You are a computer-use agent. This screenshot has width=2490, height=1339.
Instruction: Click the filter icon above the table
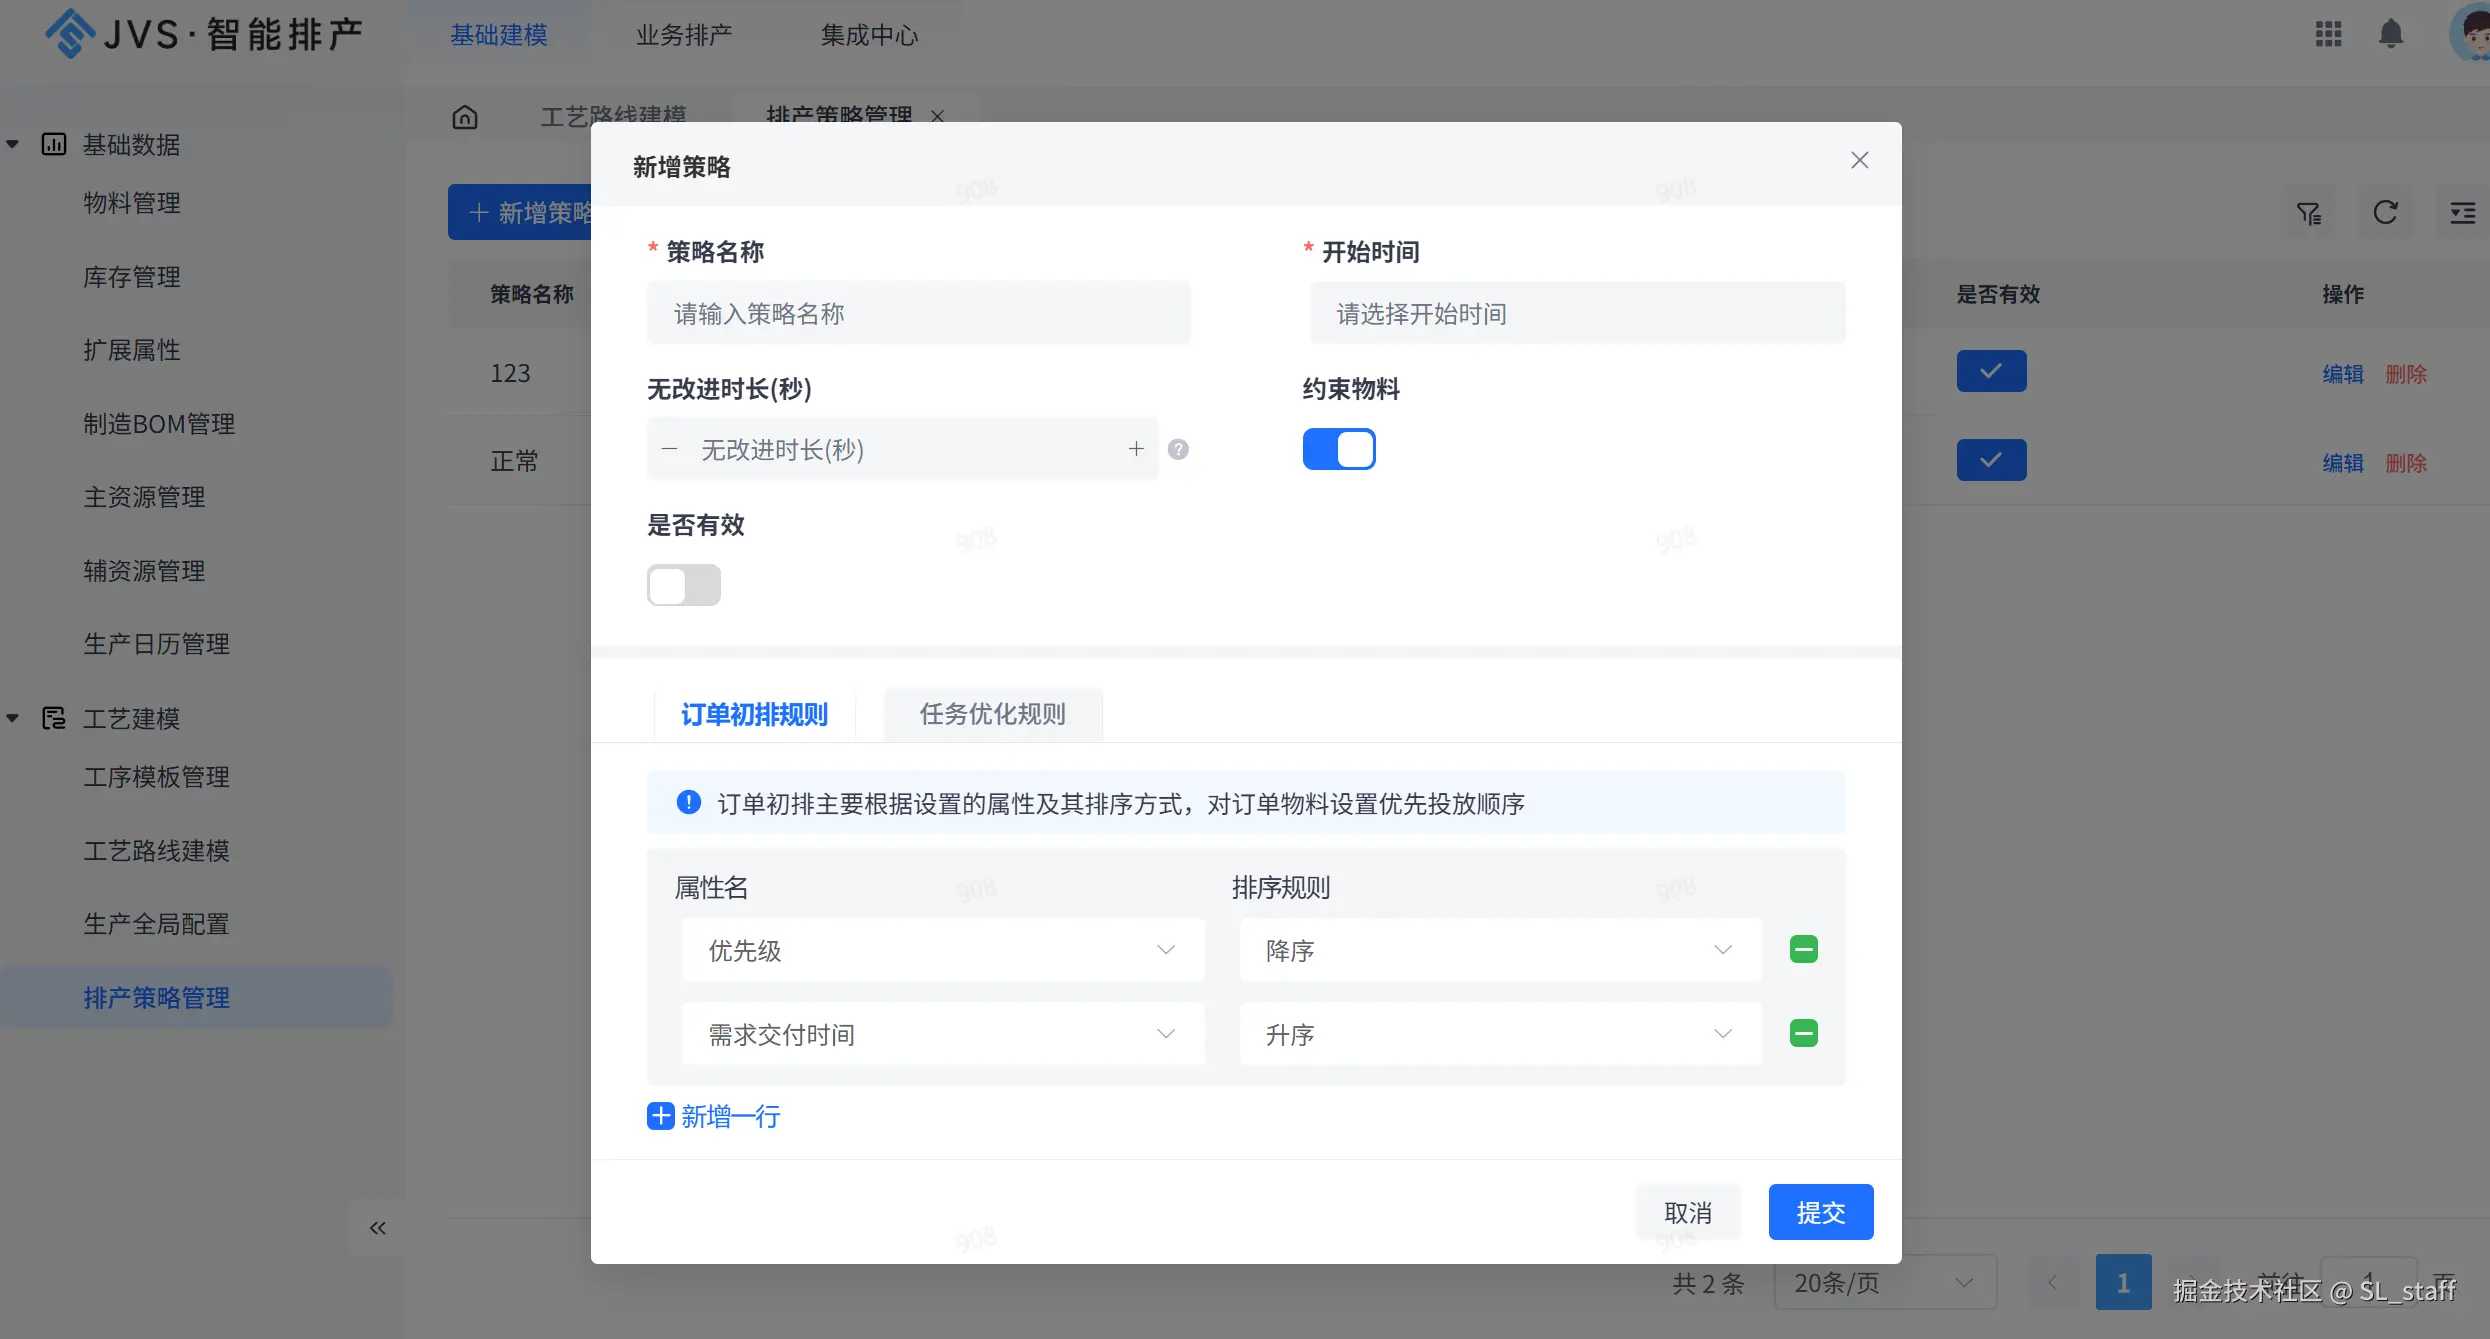[2309, 213]
